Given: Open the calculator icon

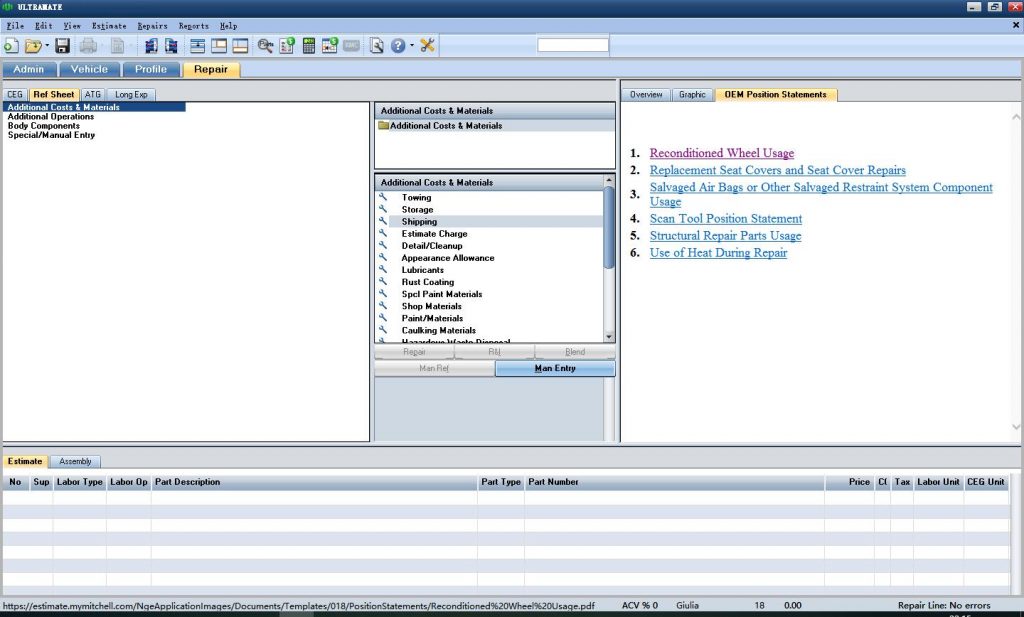Looking at the screenshot, I should click(309, 46).
